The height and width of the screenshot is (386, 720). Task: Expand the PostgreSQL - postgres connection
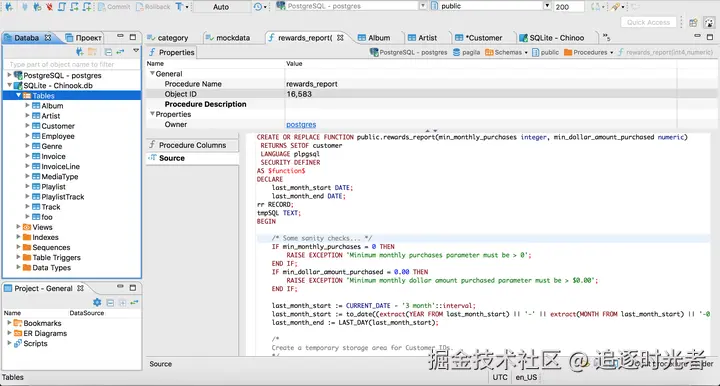tap(9, 75)
